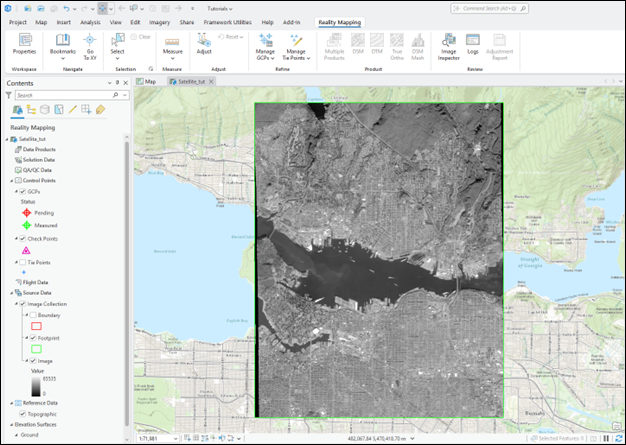Run the Adjust tool
The width and height of the screenshot is (626, 445).
point(204,41)
